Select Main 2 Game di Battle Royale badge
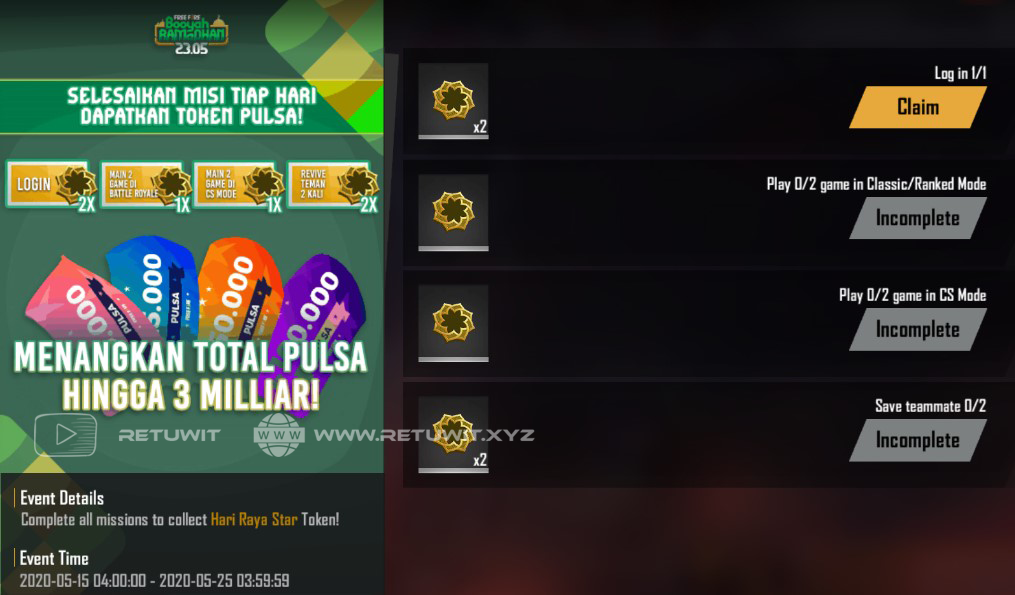The image size is (1015, 595). (145, 185)
